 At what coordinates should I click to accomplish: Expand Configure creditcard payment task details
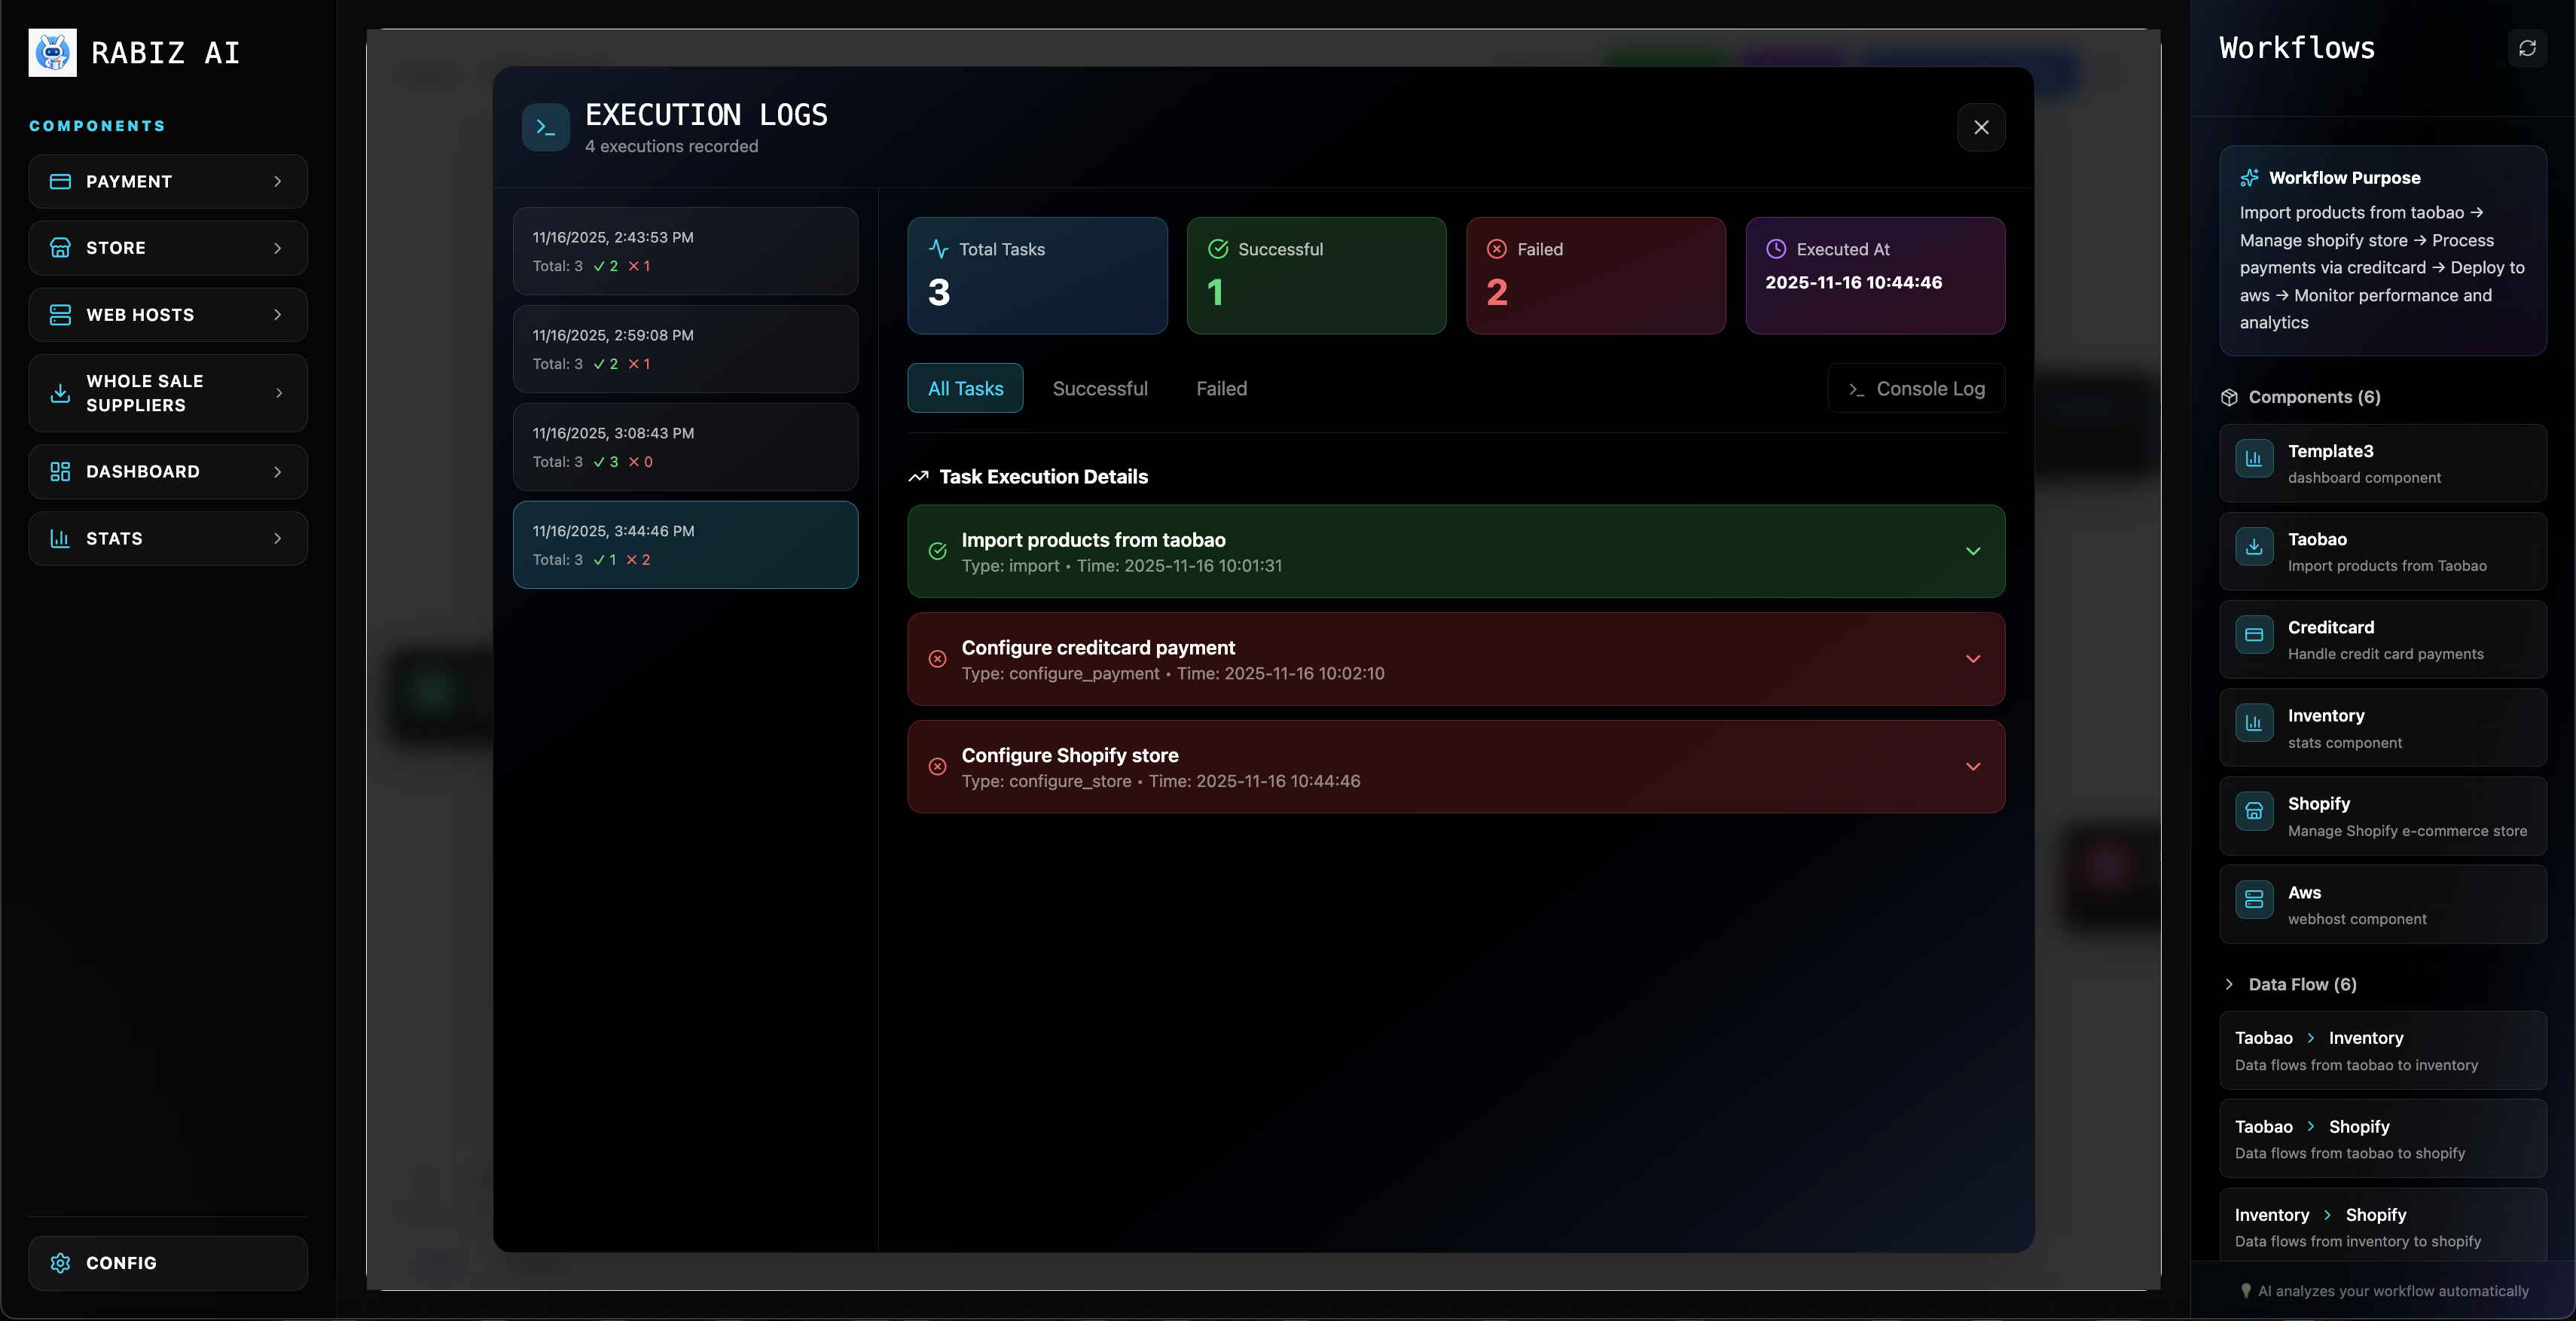1973,659
